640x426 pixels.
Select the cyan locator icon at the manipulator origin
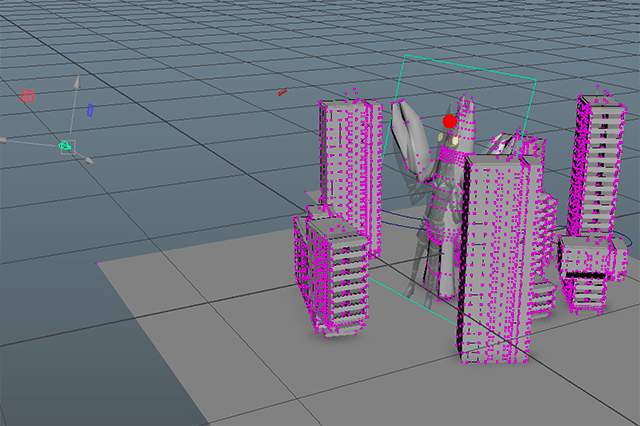click(x=66, y=147)
